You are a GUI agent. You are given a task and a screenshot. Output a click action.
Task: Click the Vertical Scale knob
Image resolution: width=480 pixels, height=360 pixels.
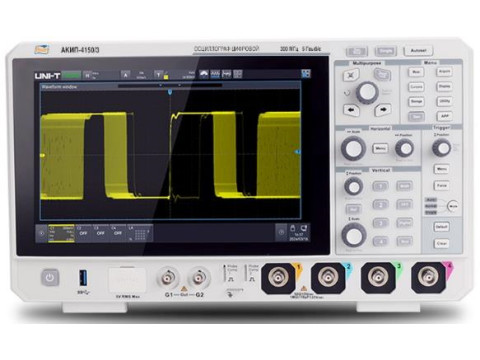click(x=354, y=235)
